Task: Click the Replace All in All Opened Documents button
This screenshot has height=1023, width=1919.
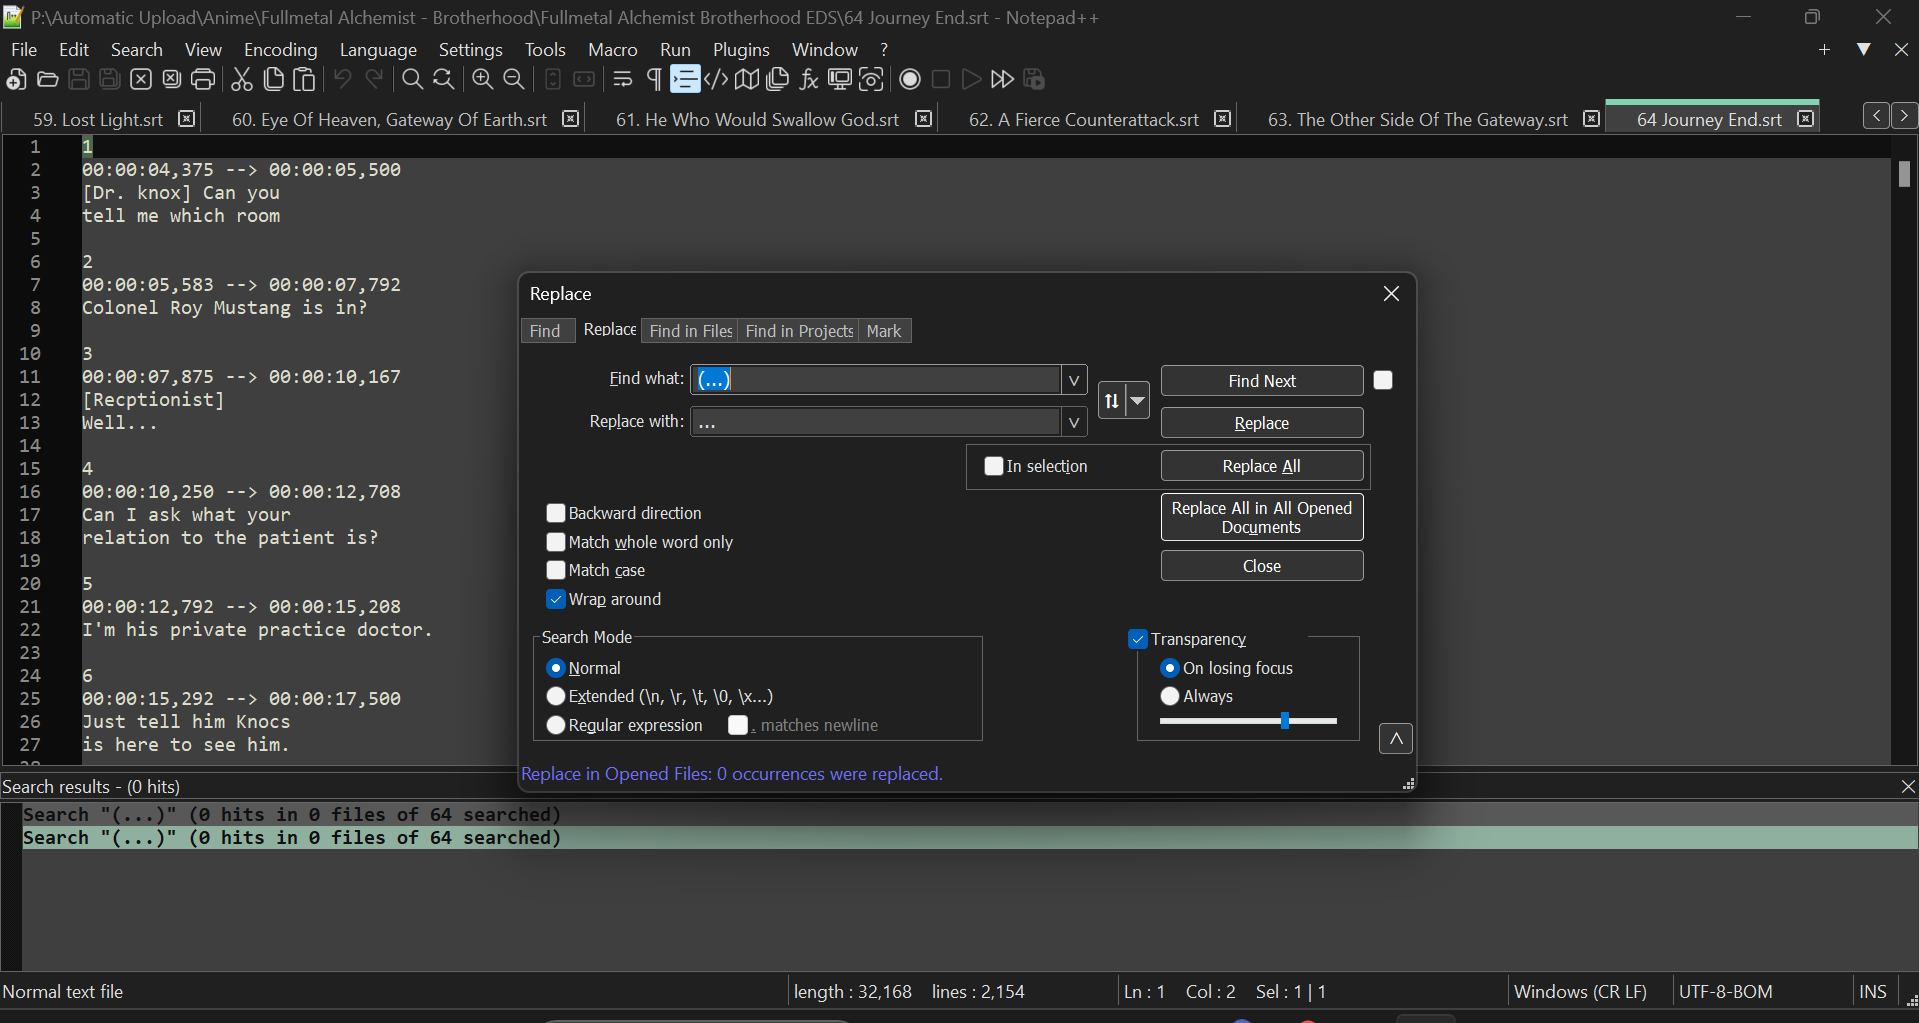Action: (x=1261, y=517)
